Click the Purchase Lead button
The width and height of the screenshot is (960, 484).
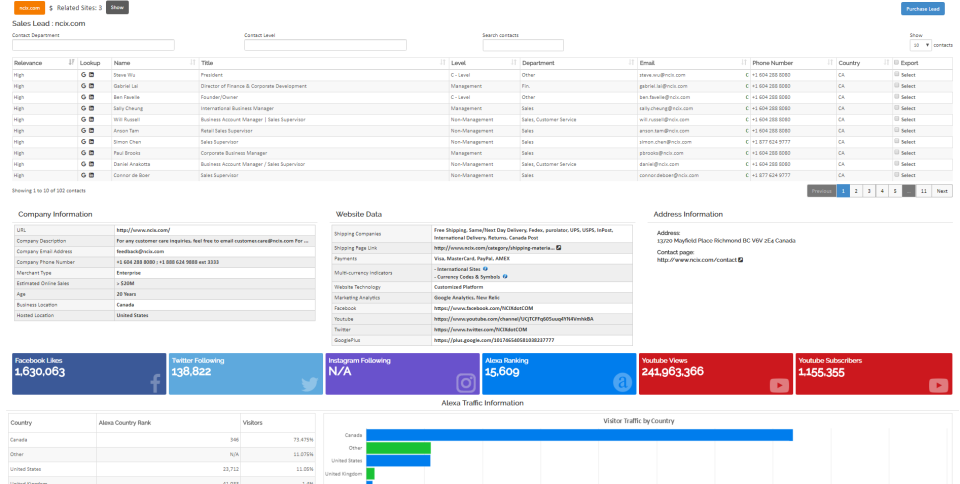pyautogui.click(x=923, y=9)
